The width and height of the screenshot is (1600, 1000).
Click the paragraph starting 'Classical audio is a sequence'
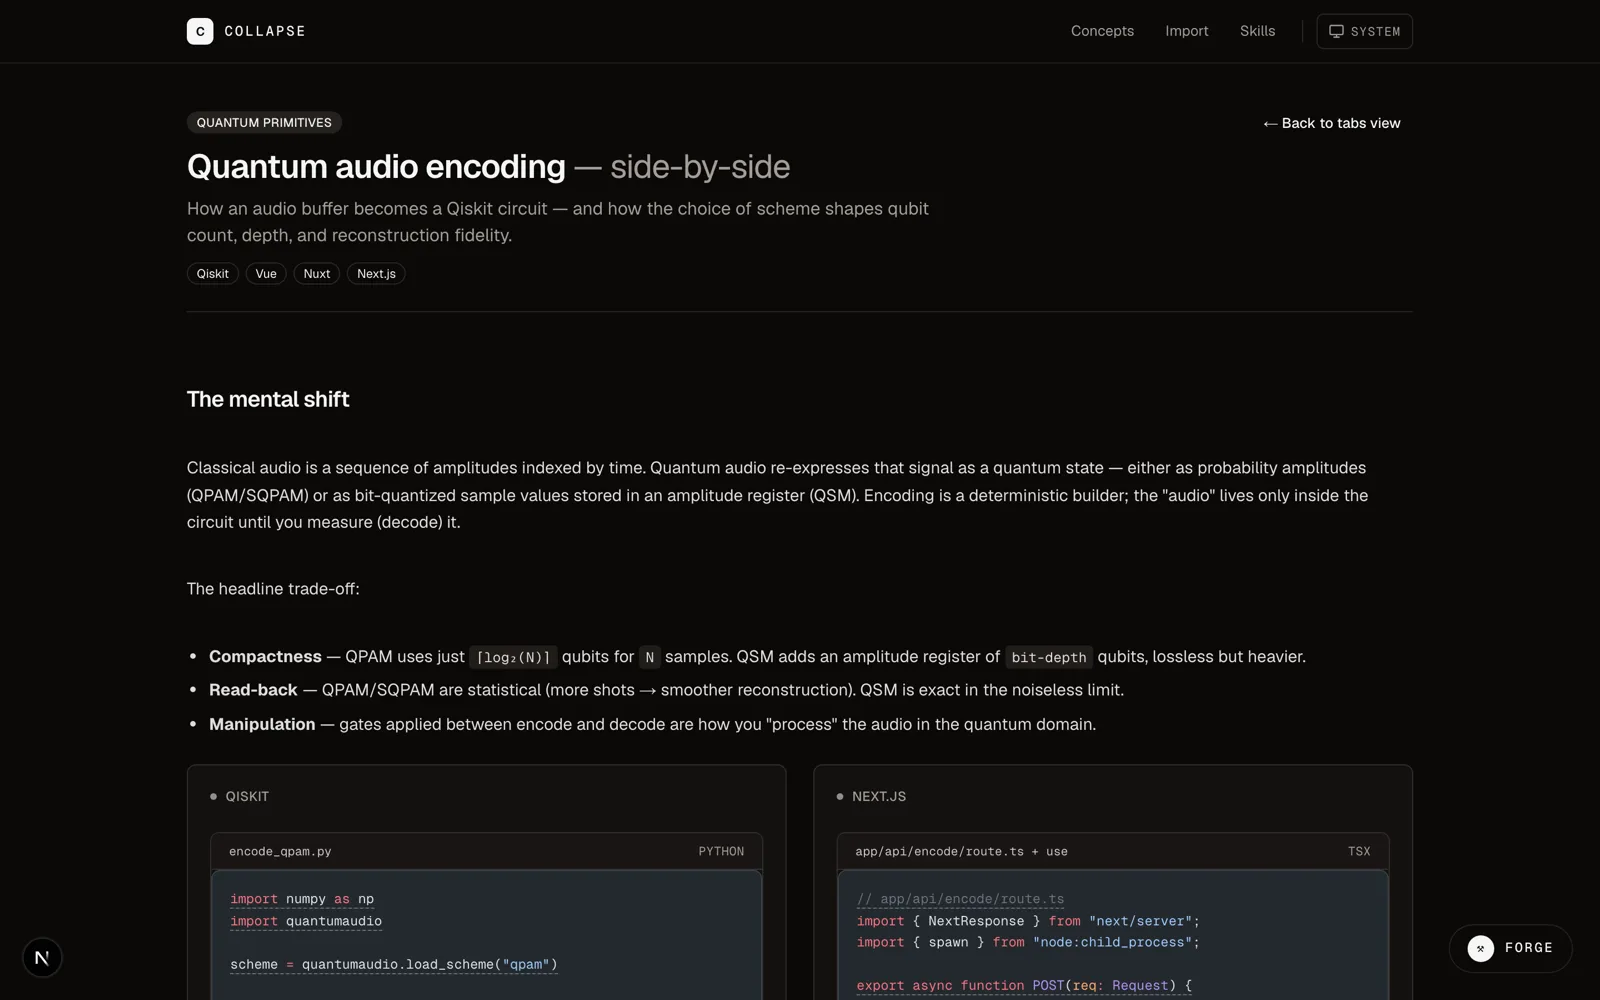coord(777,495)
